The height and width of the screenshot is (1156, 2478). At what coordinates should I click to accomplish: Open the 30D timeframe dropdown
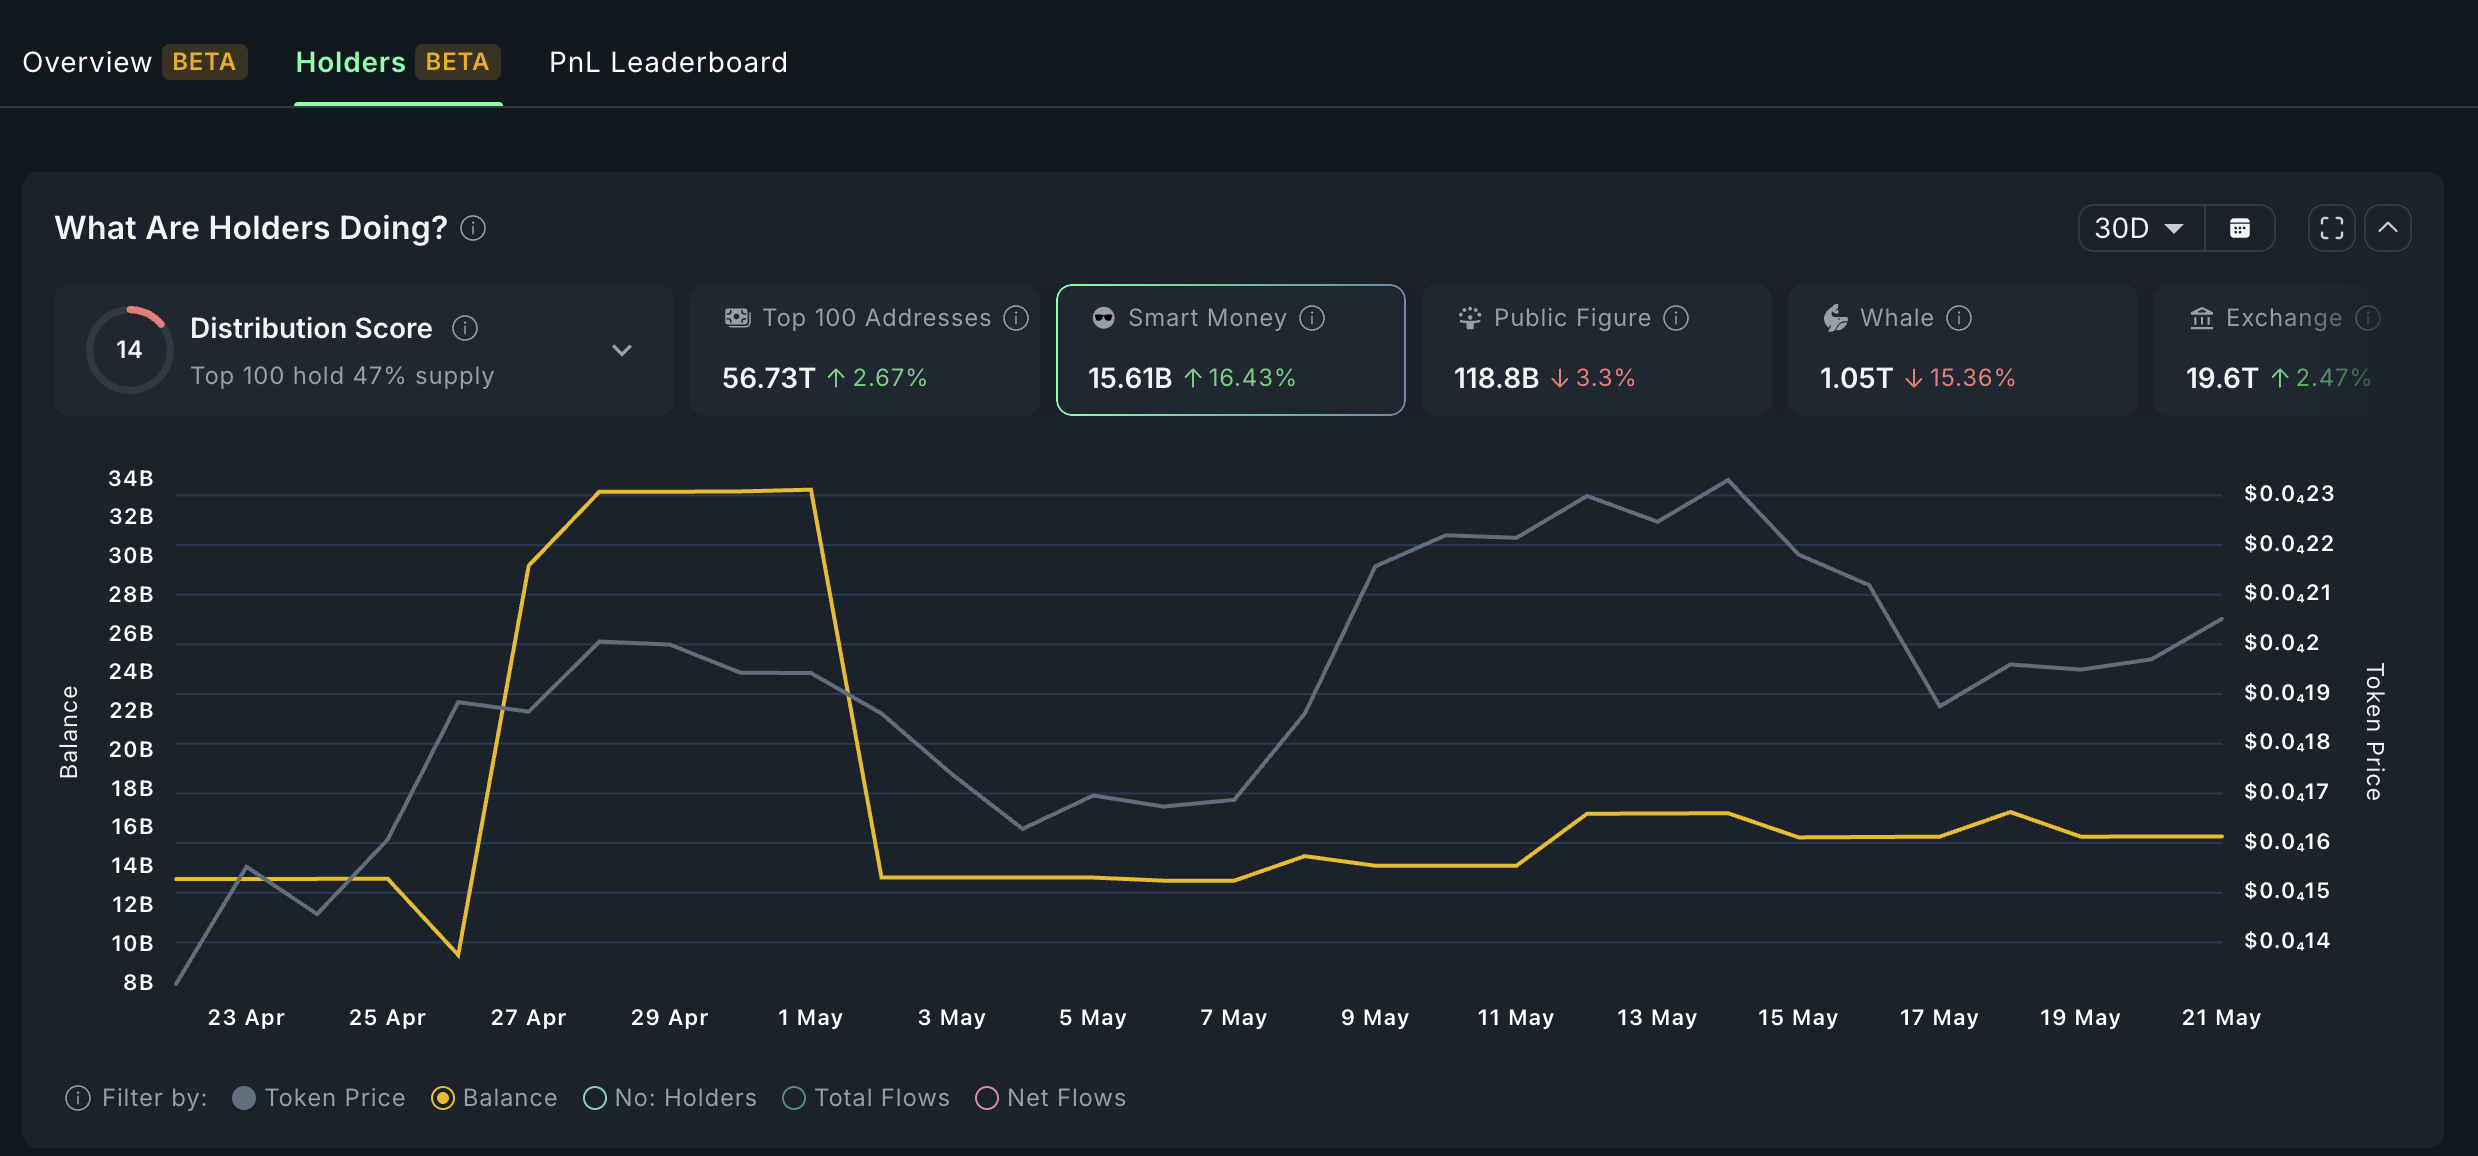coord(2139,228)
